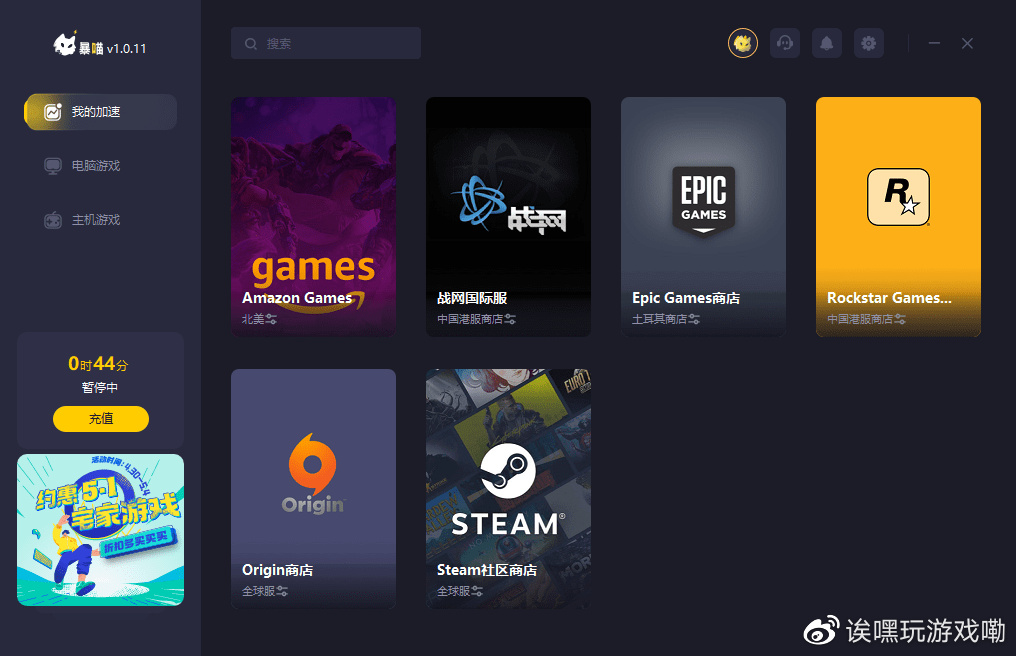Click the Steam logo
1016x656 pixels.
coord(508,489)
